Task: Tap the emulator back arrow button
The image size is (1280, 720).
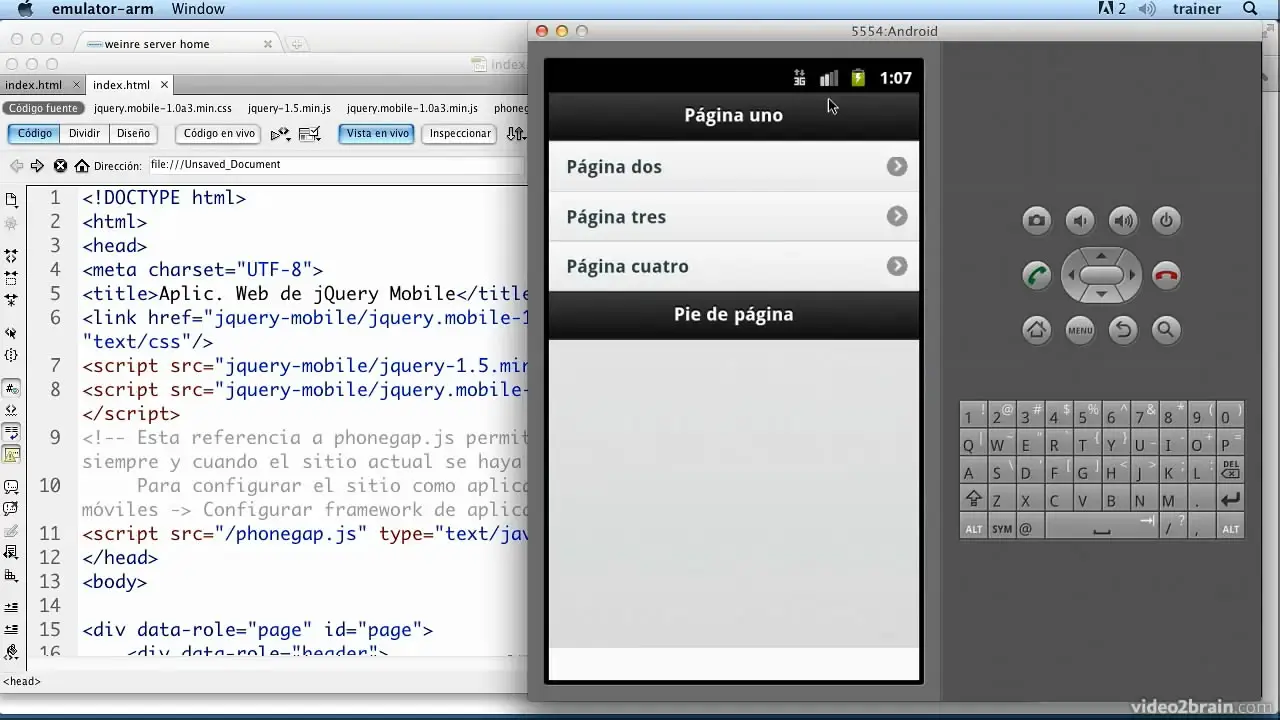Action: click(x=1123, y=329)
